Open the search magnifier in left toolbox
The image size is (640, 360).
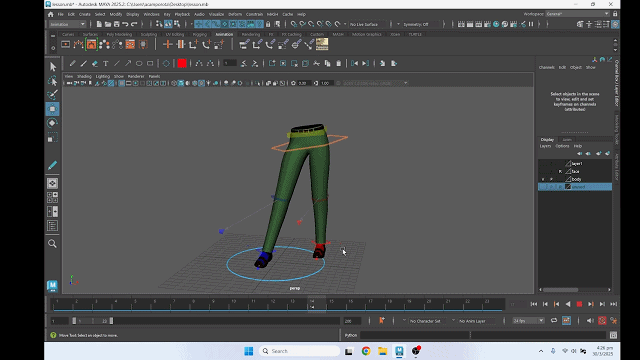coord(52,244)
